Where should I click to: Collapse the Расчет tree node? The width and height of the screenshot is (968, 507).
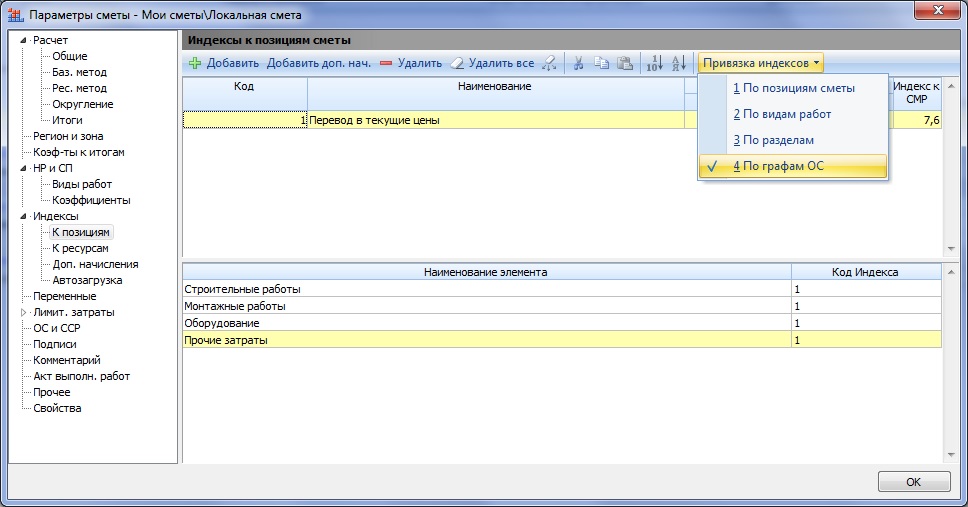pos(24,40)
